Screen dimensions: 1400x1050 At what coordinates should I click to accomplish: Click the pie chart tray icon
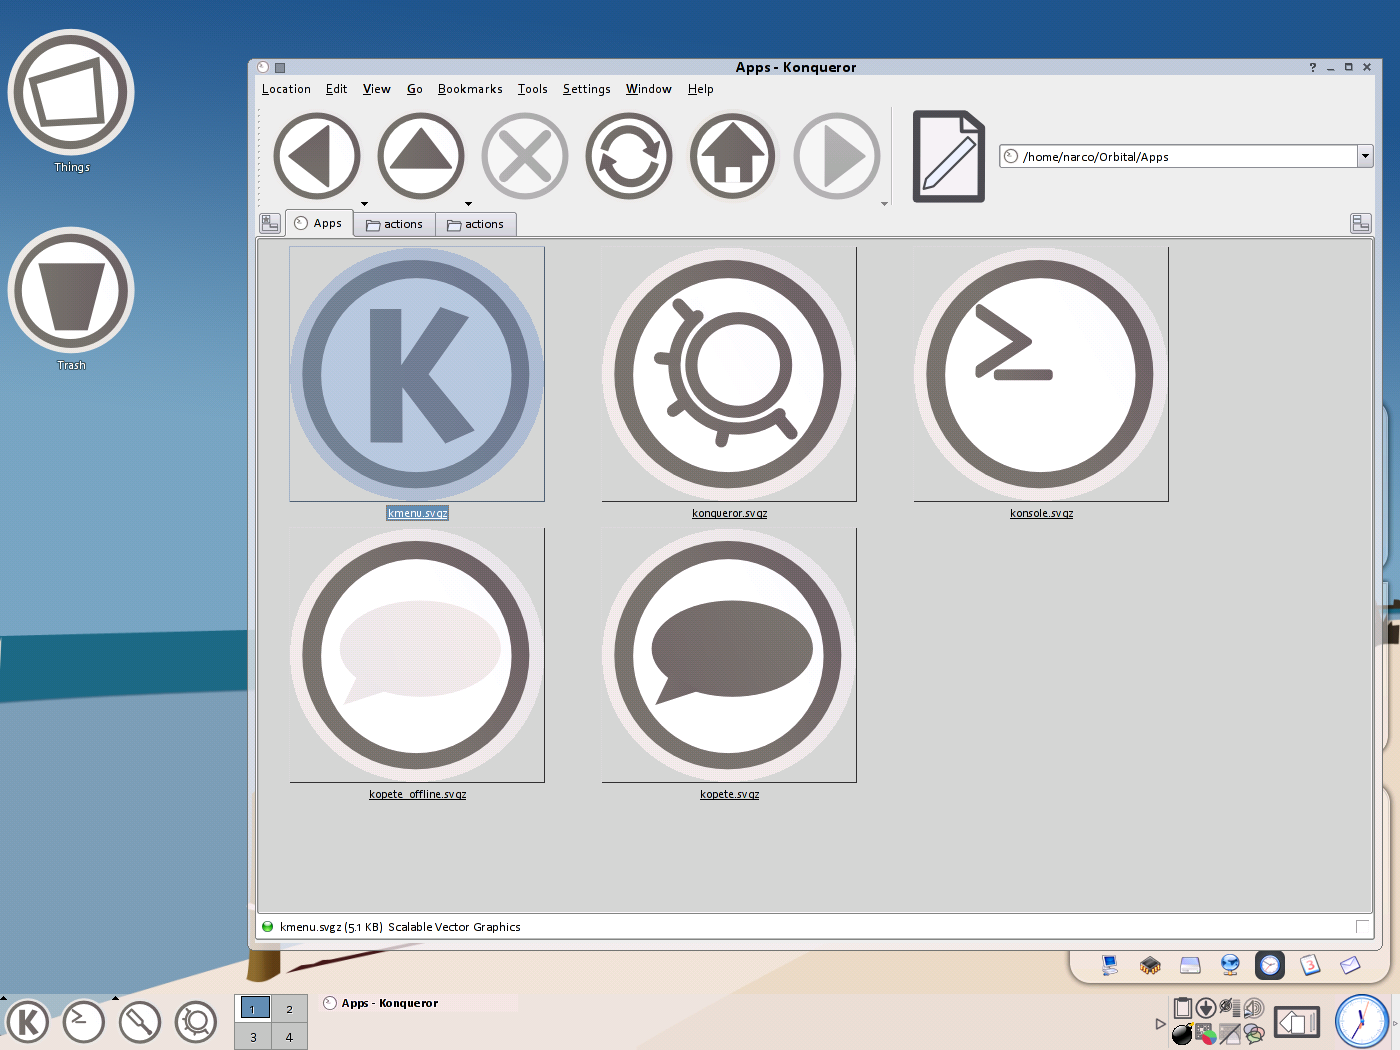click(1206, 1033)
